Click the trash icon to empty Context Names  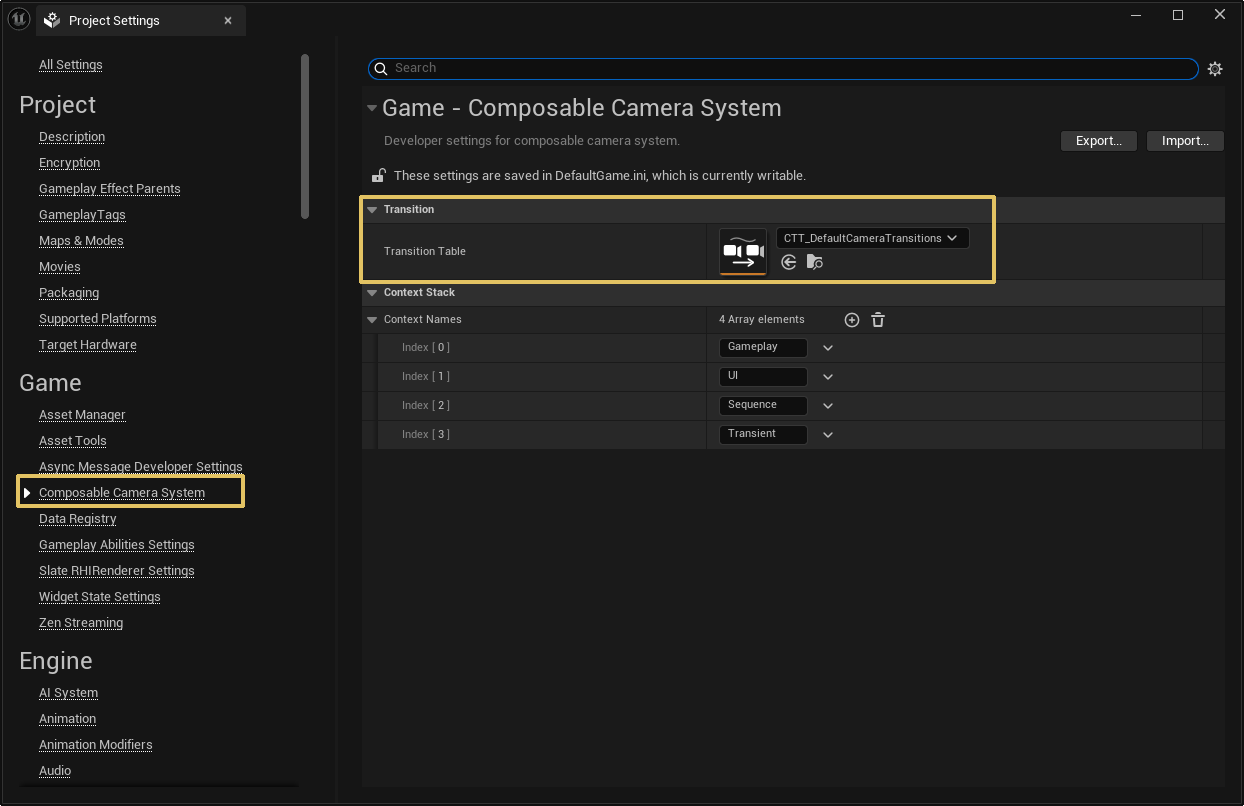tap(878, 320)
